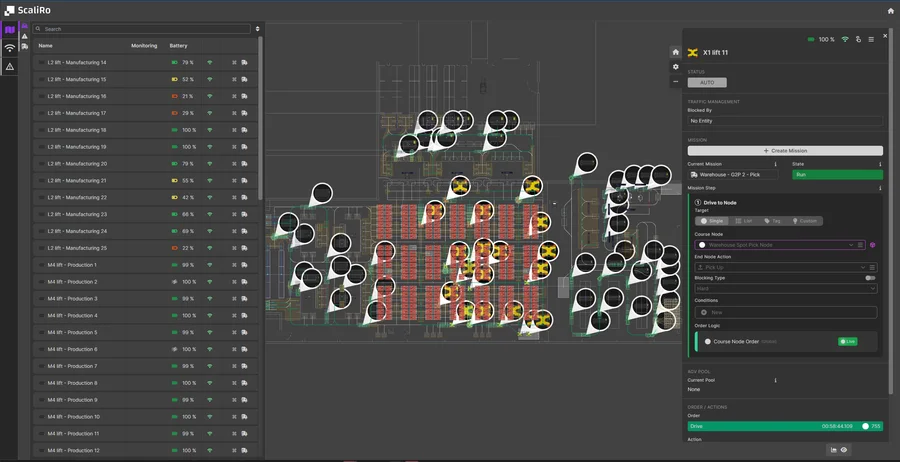Click the green Drive order progress bar
Viewport: 900px width, 462px height.
point(785,426)
